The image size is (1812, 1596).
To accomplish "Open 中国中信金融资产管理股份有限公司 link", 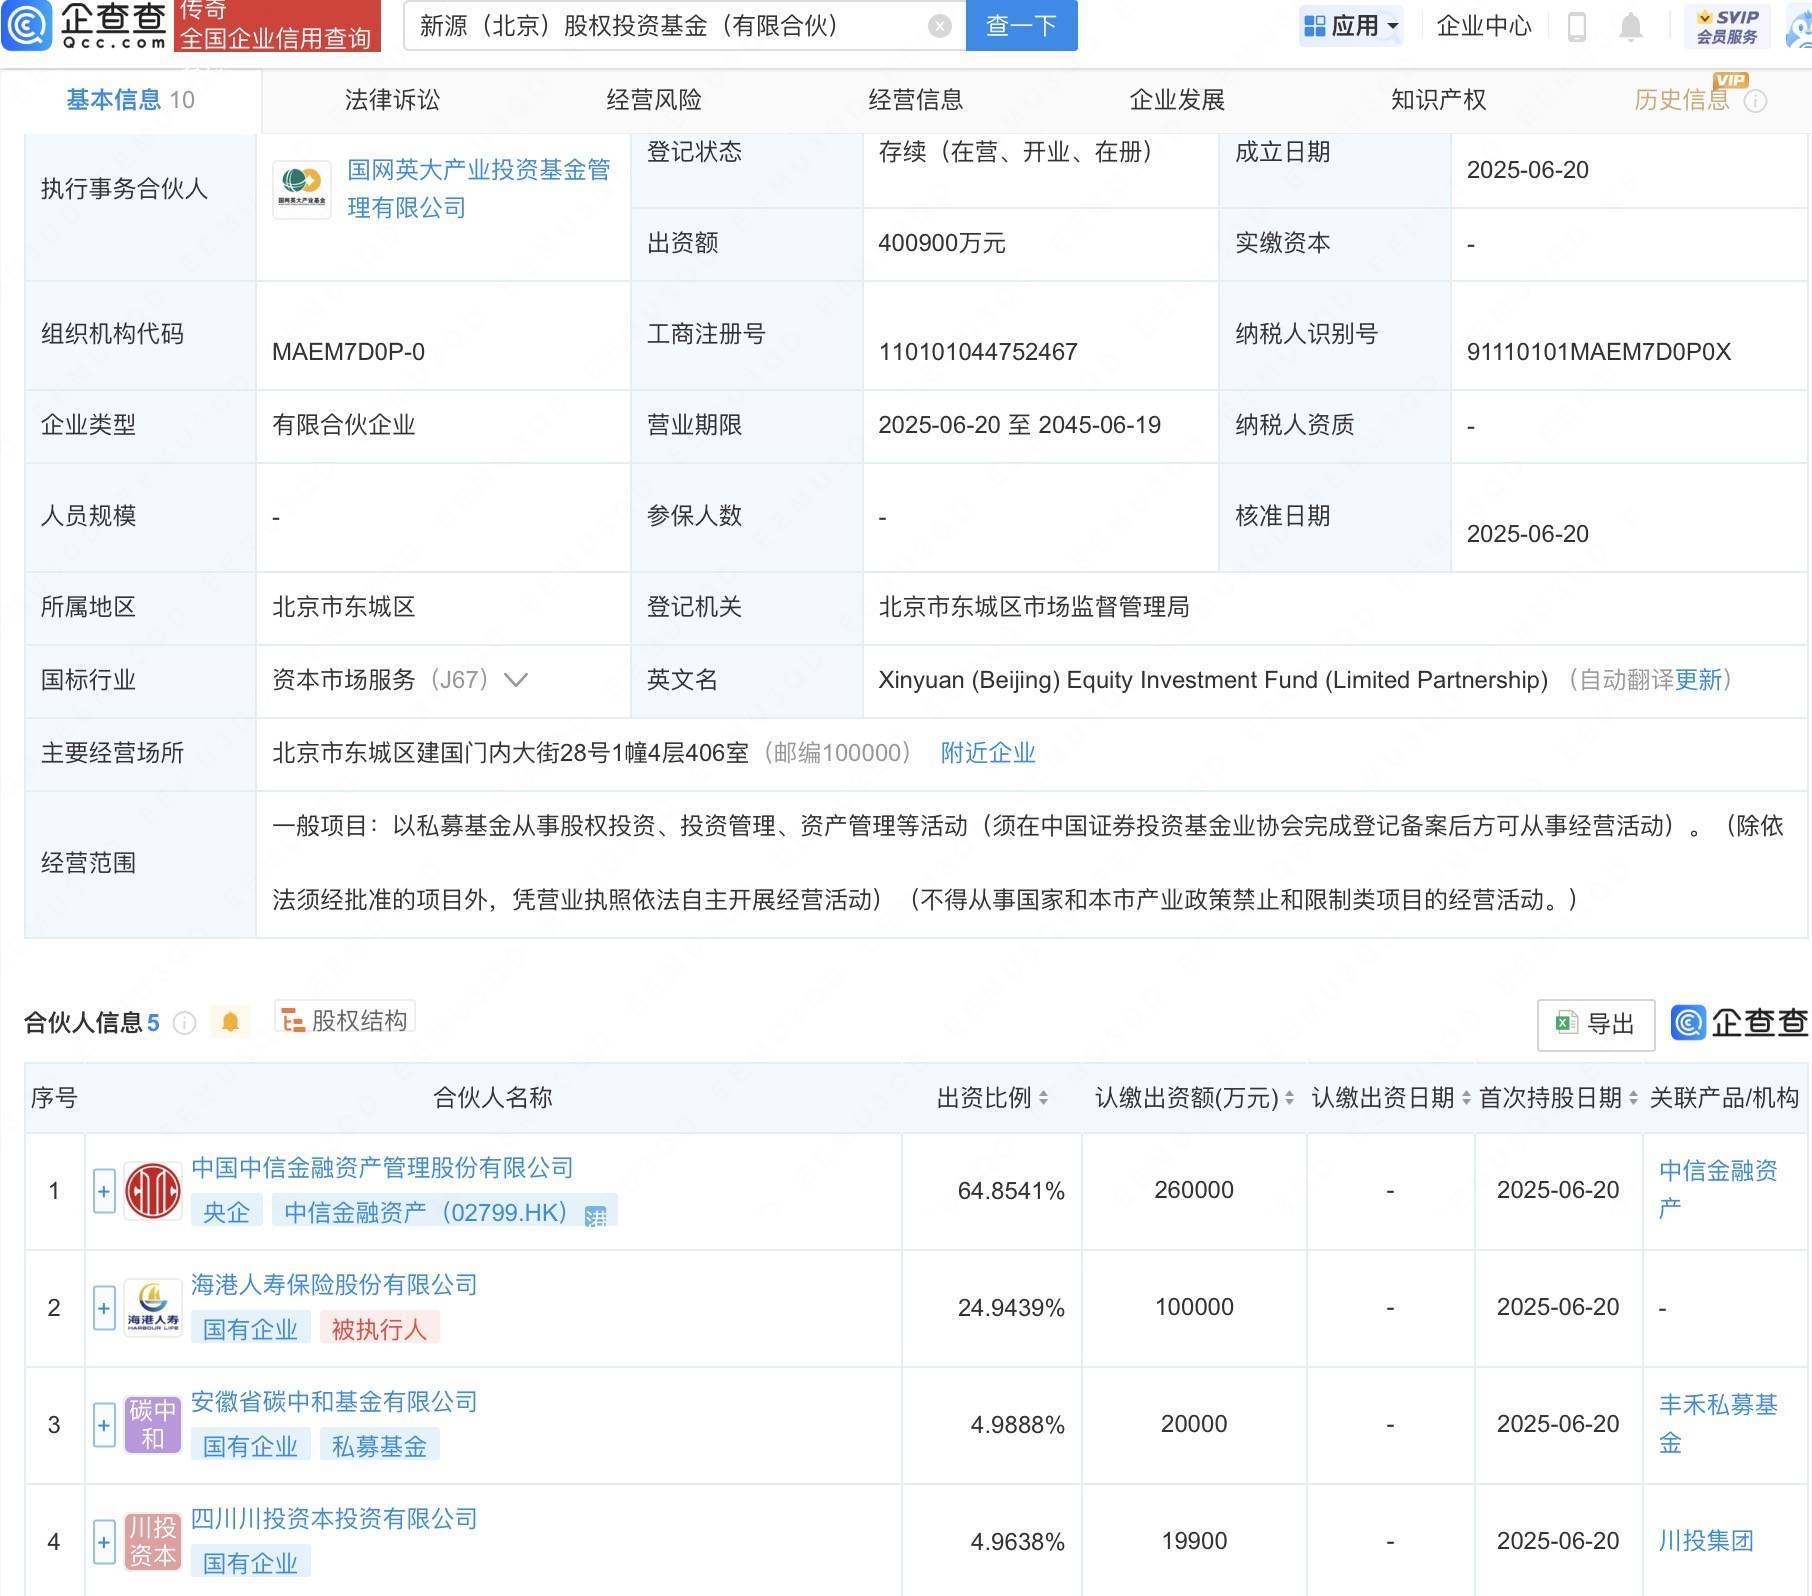I will [382, 1168].
